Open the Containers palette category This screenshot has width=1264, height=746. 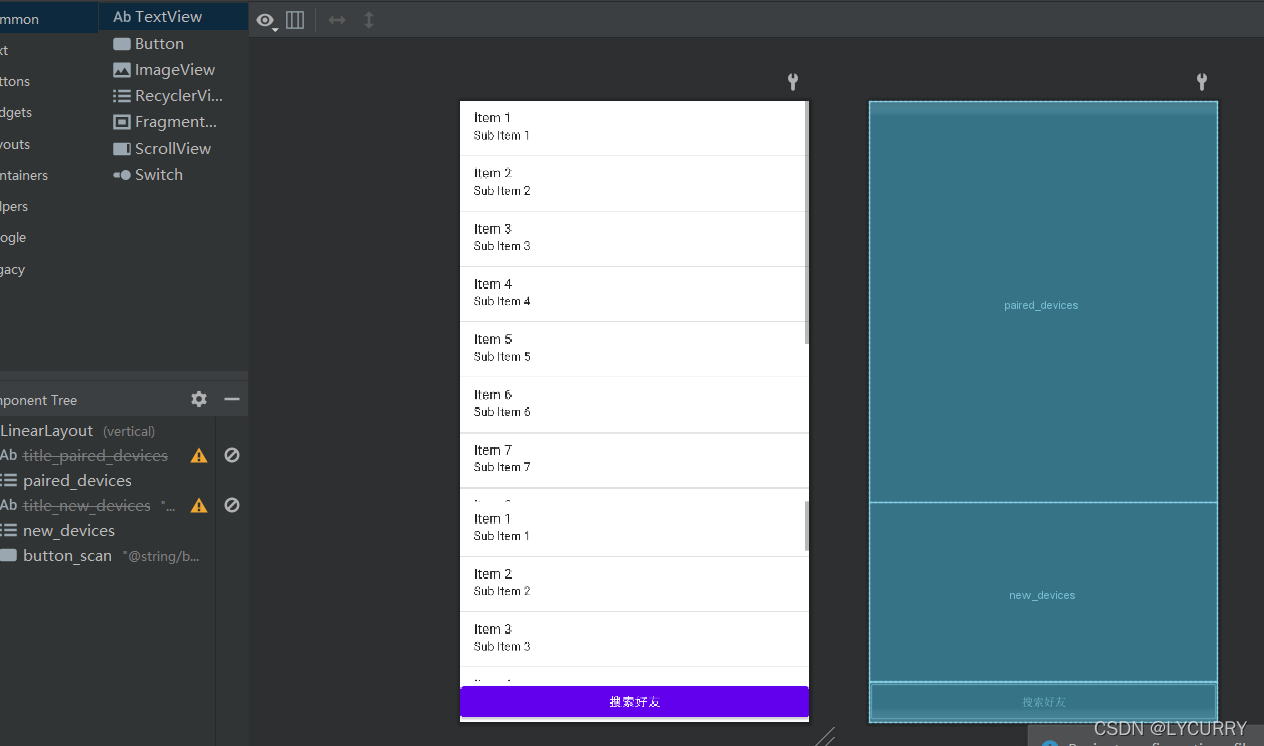(49, 175)
